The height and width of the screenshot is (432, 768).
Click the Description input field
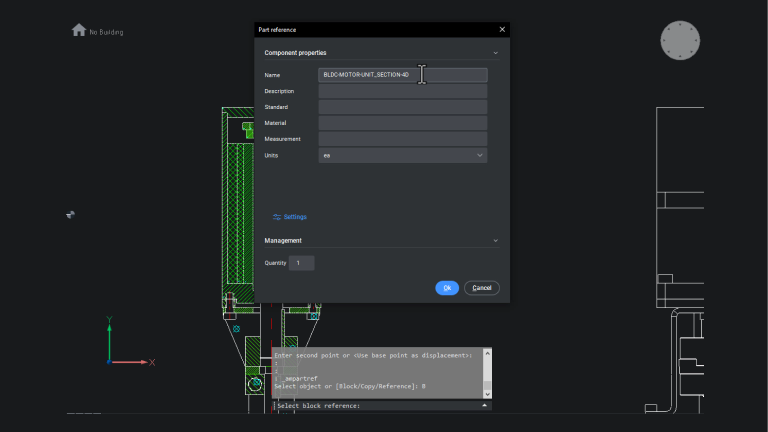pos(402,91)
